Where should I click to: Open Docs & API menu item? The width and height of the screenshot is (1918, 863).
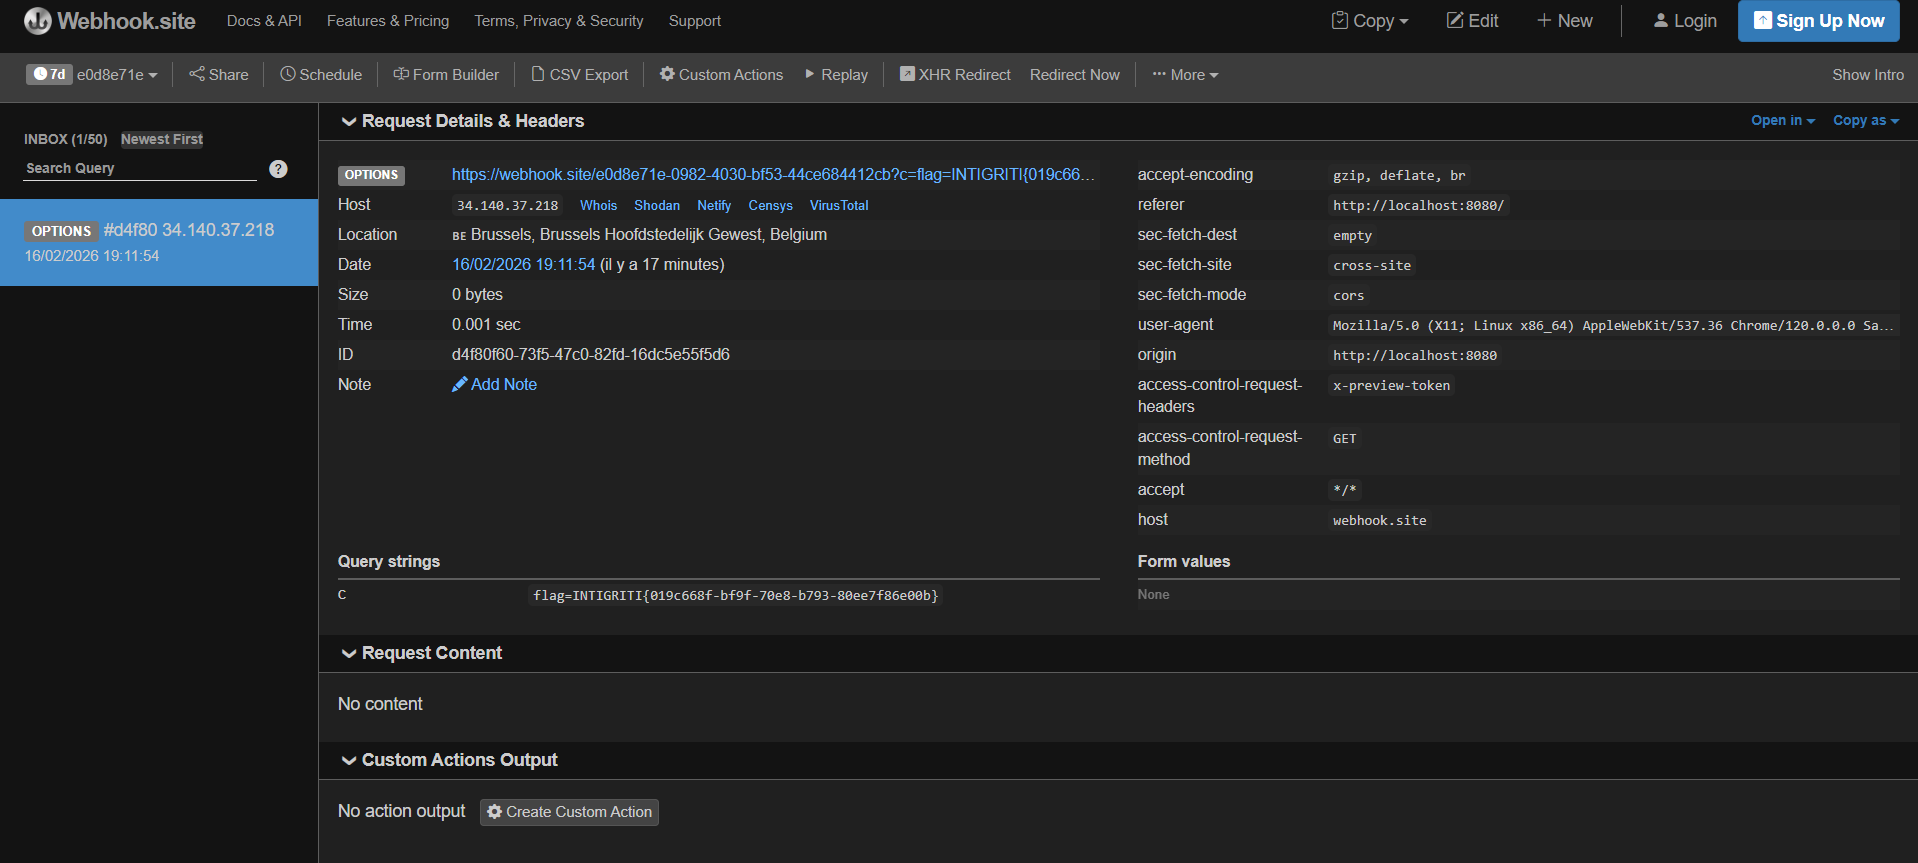tap(264, 21)
